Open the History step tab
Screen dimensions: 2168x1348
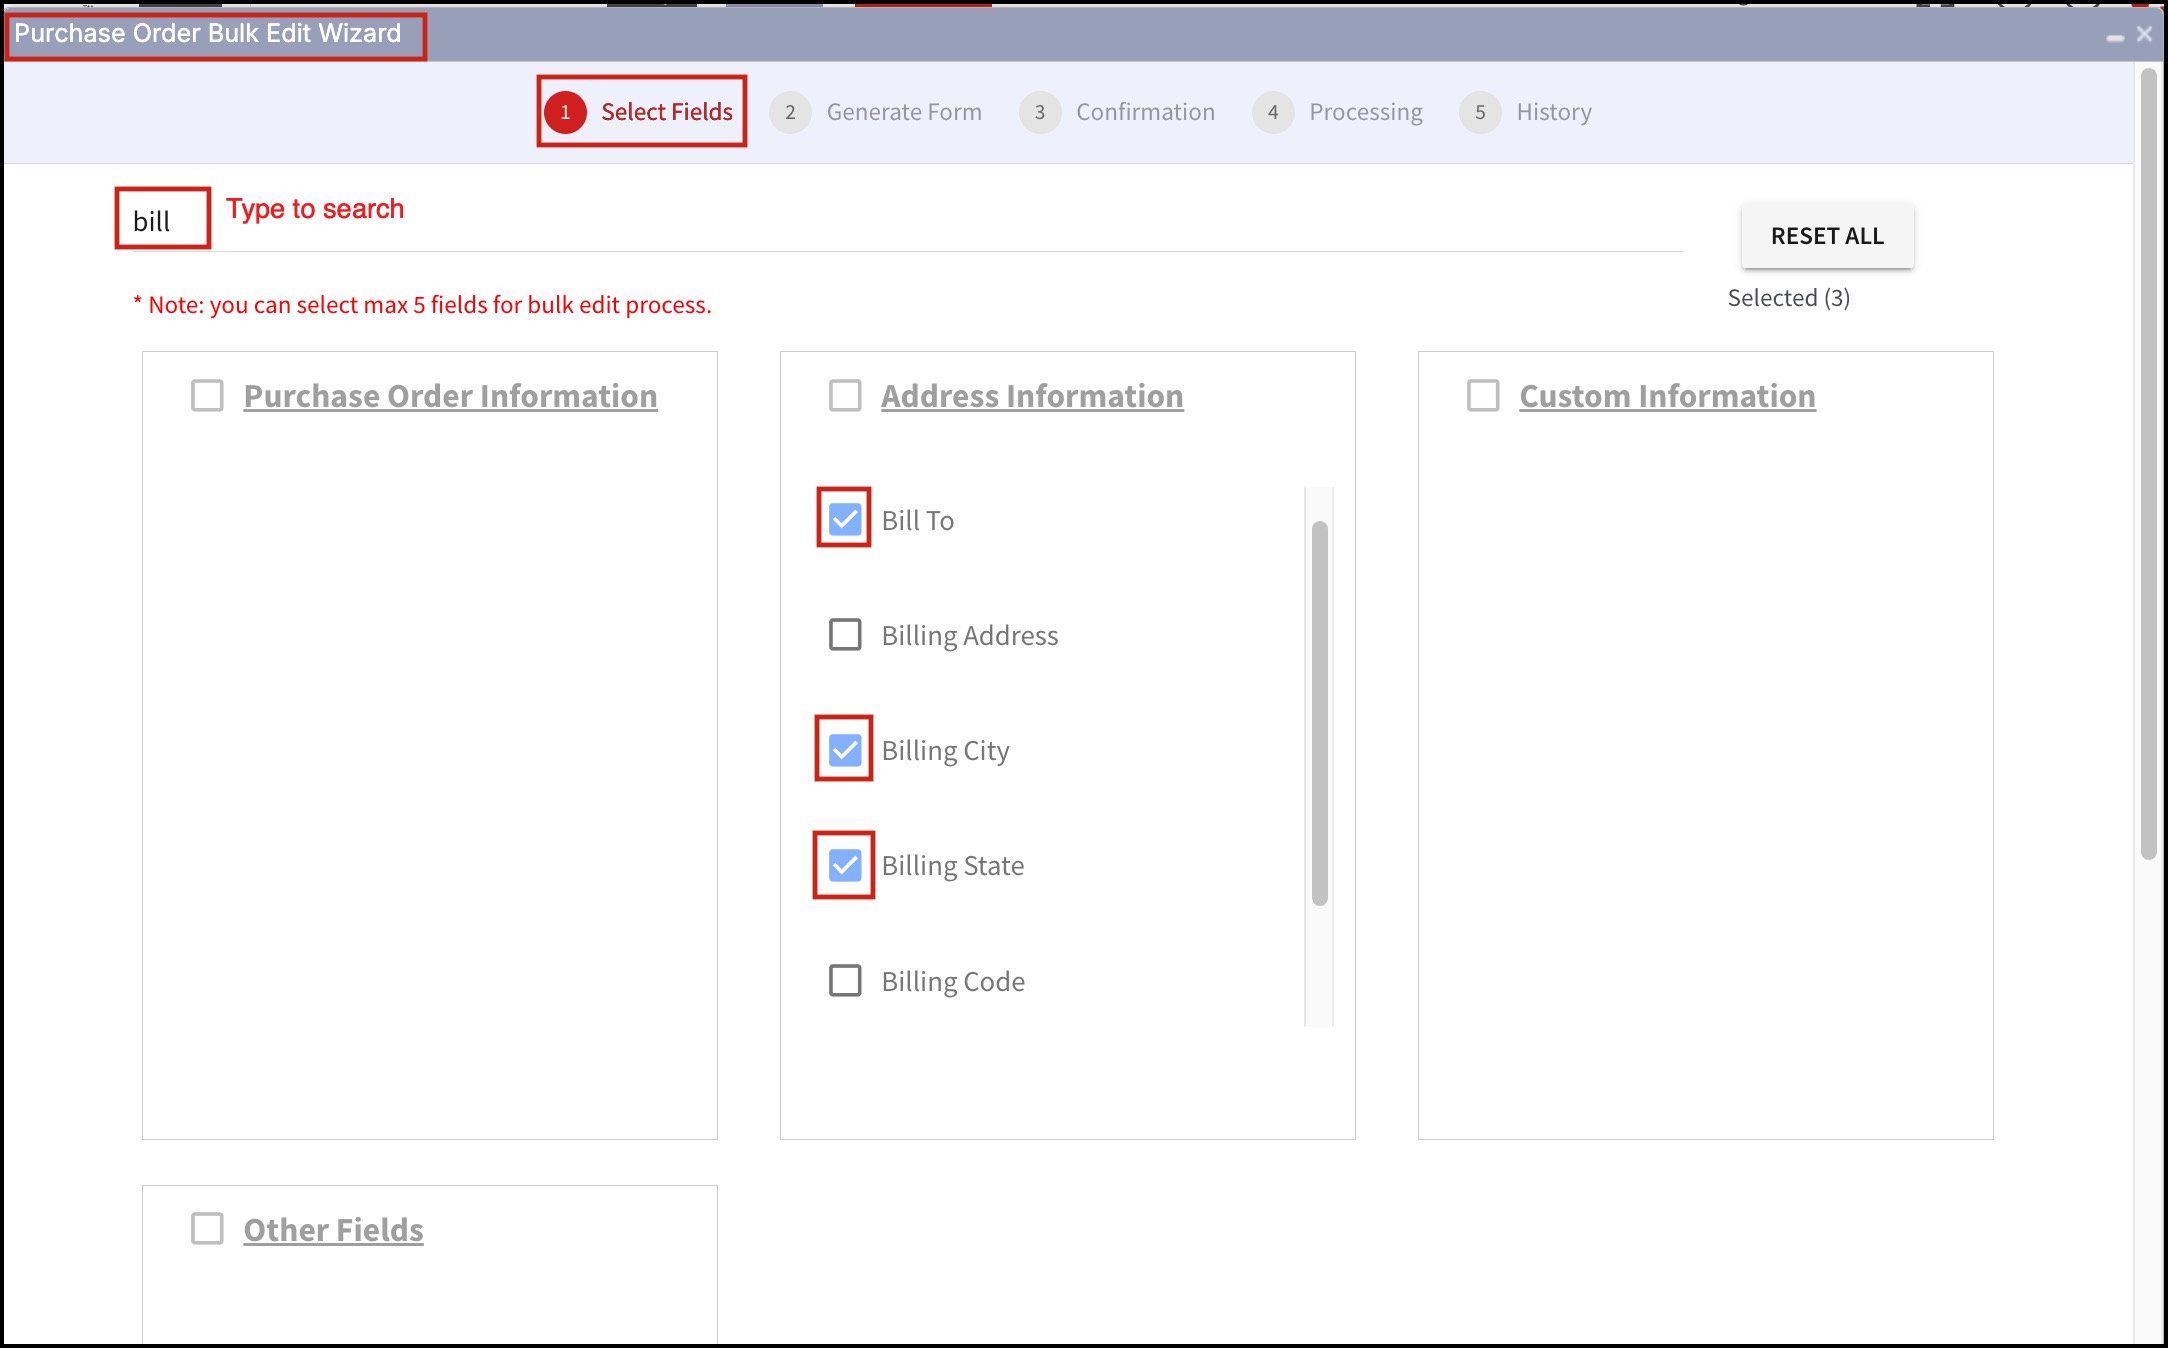[x=1553, y=112]
